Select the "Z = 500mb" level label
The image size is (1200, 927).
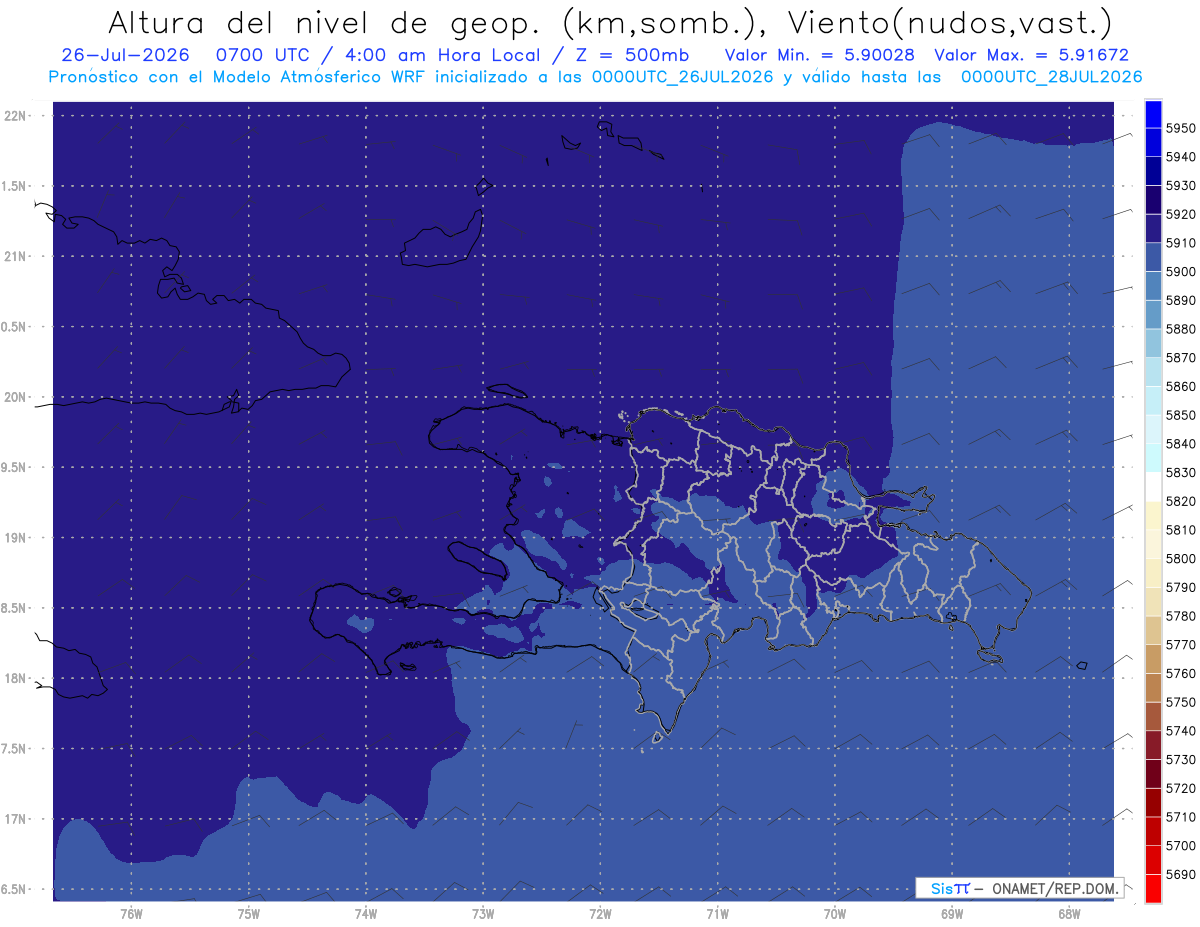[631, 55]
